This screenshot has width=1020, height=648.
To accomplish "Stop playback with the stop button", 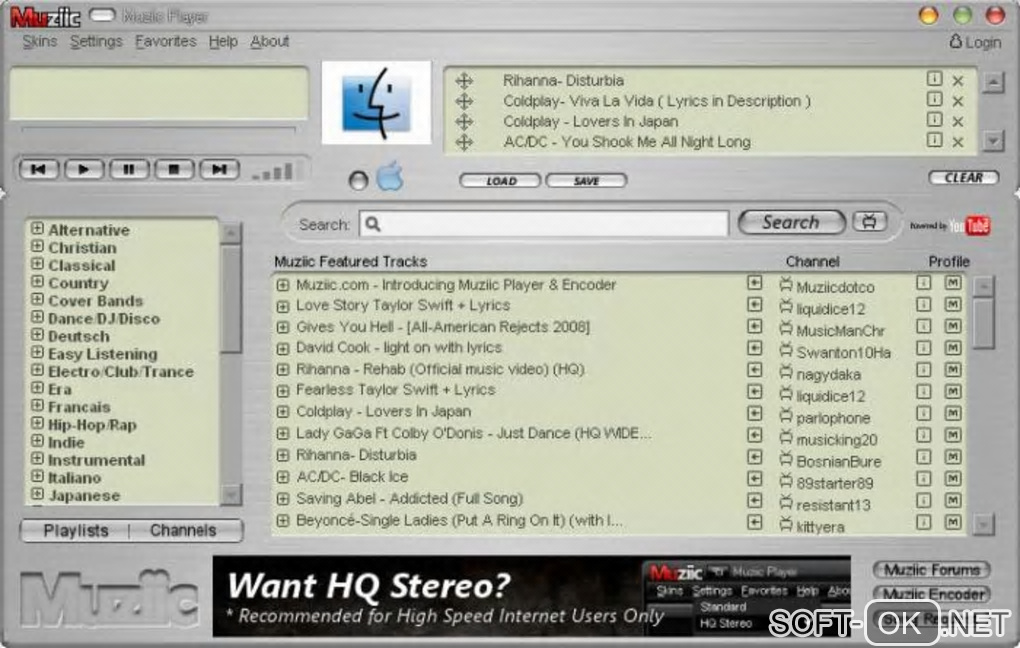I will (x=174, y=170).
